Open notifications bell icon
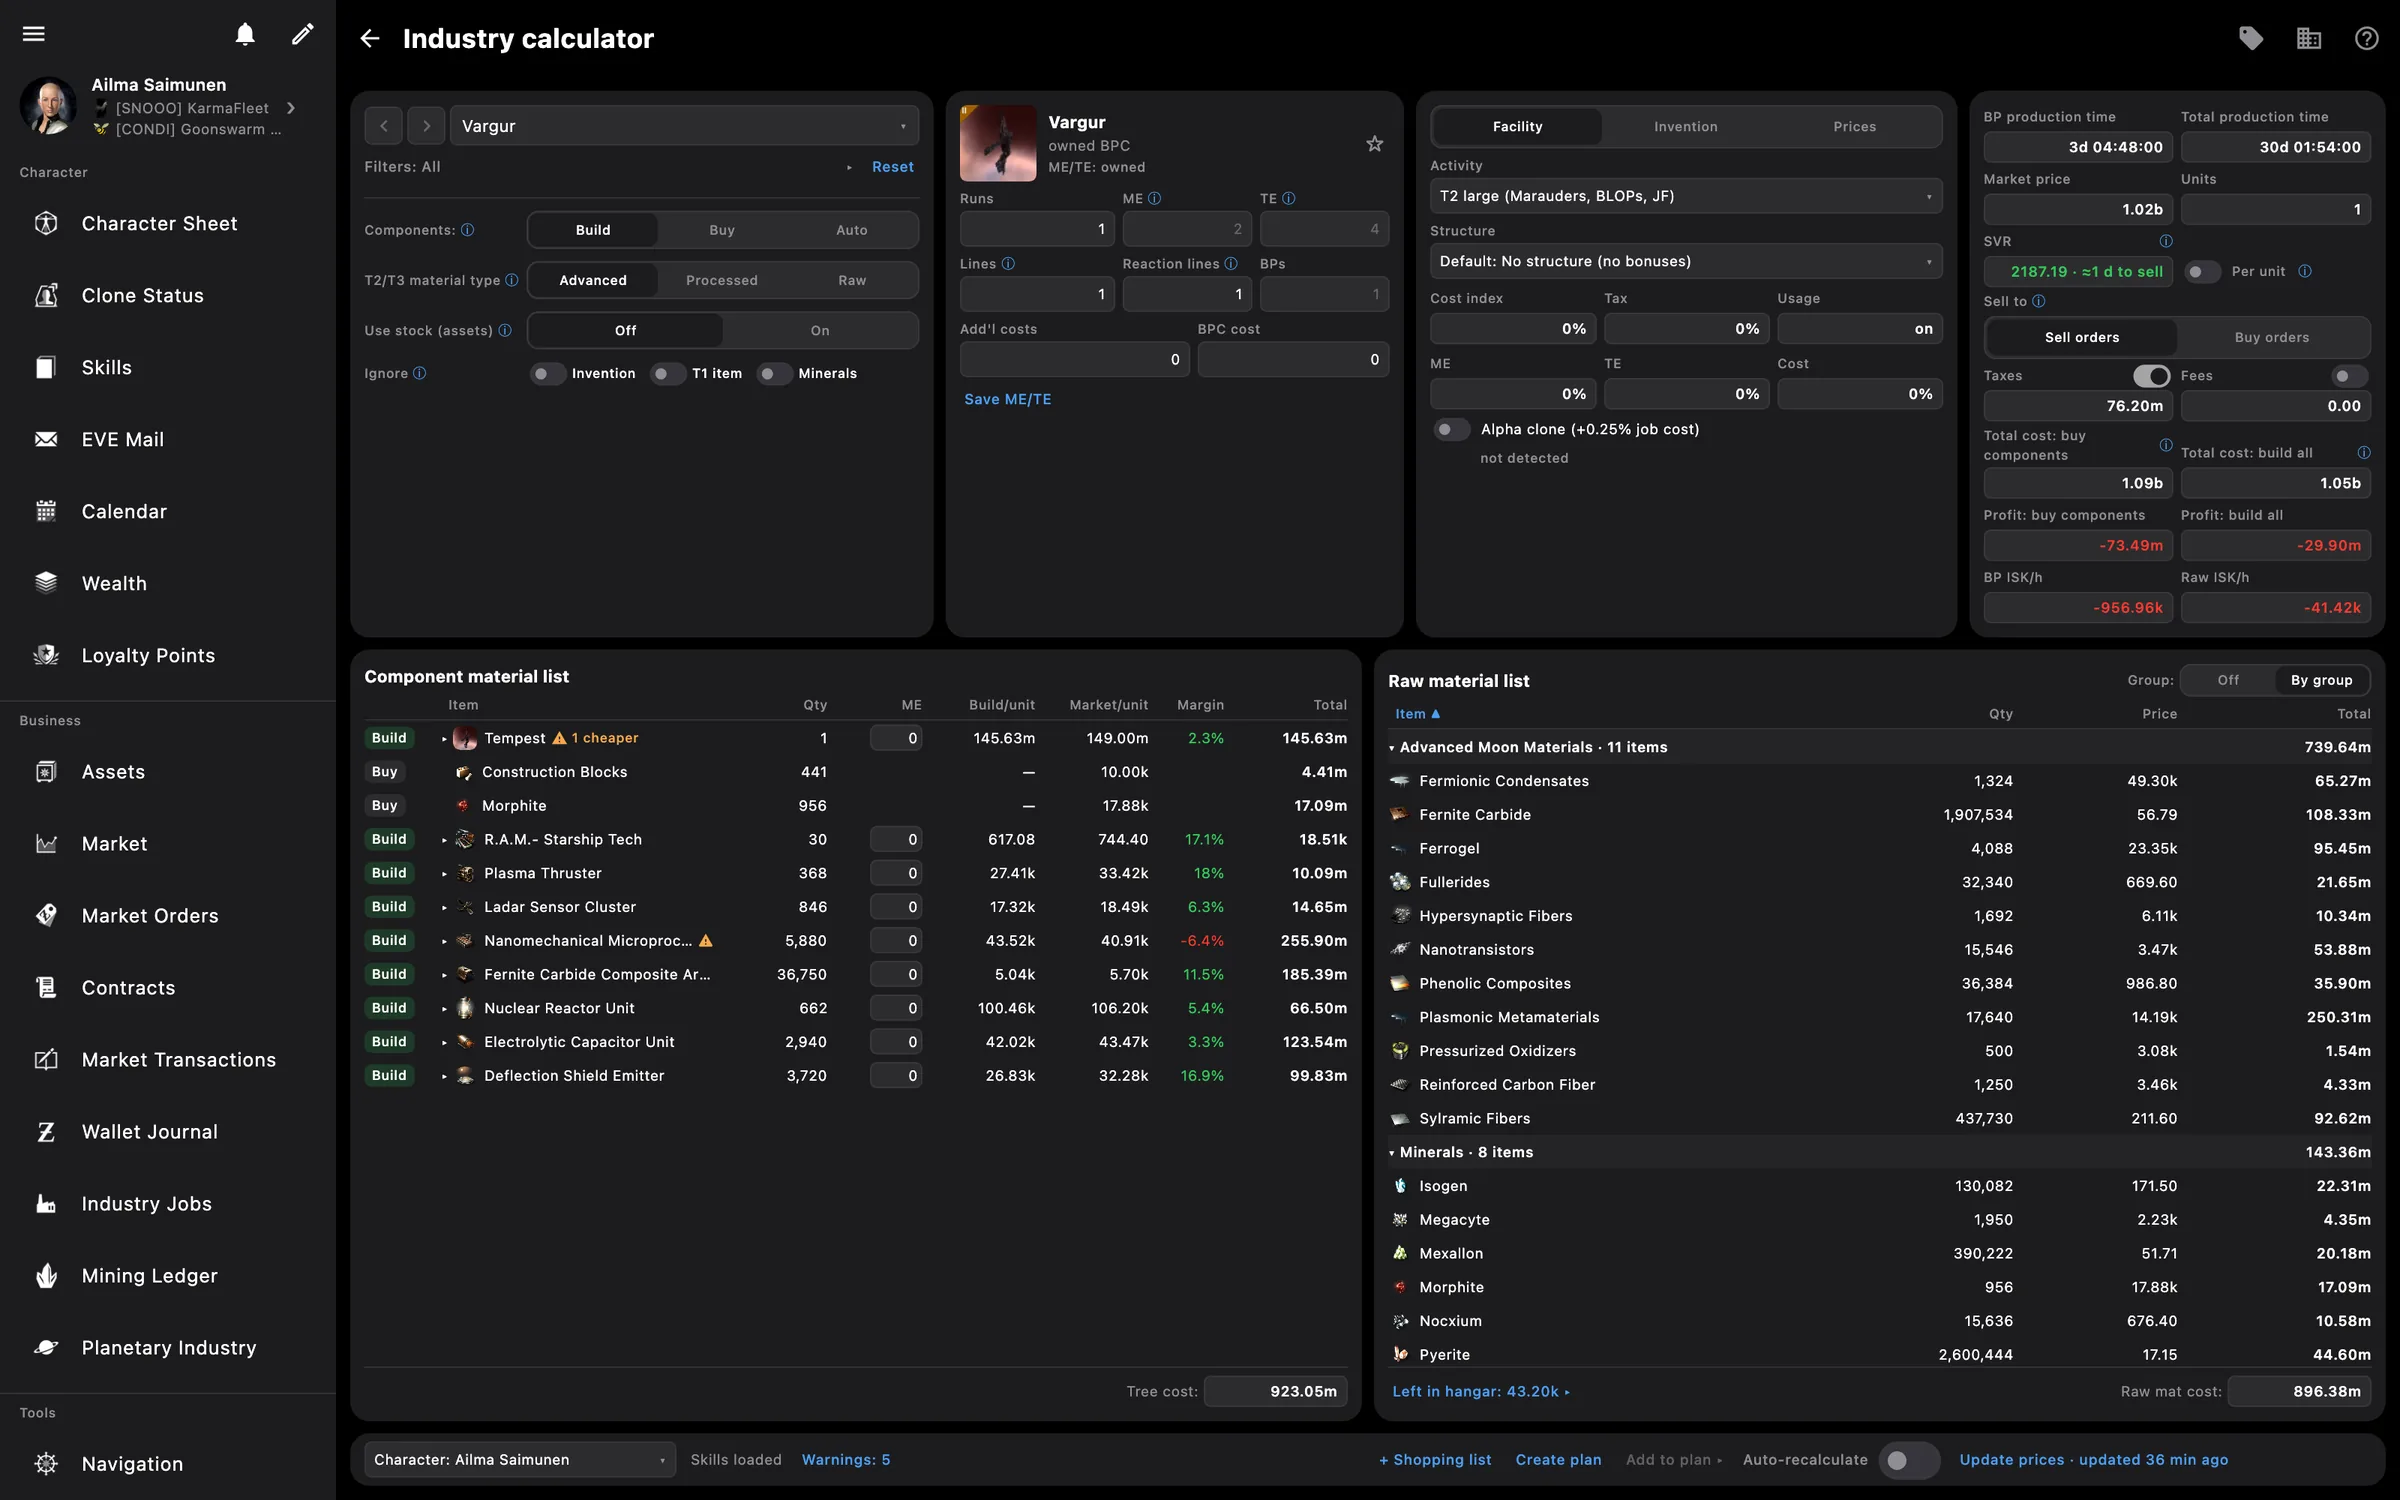 click(x=245, y=34)
